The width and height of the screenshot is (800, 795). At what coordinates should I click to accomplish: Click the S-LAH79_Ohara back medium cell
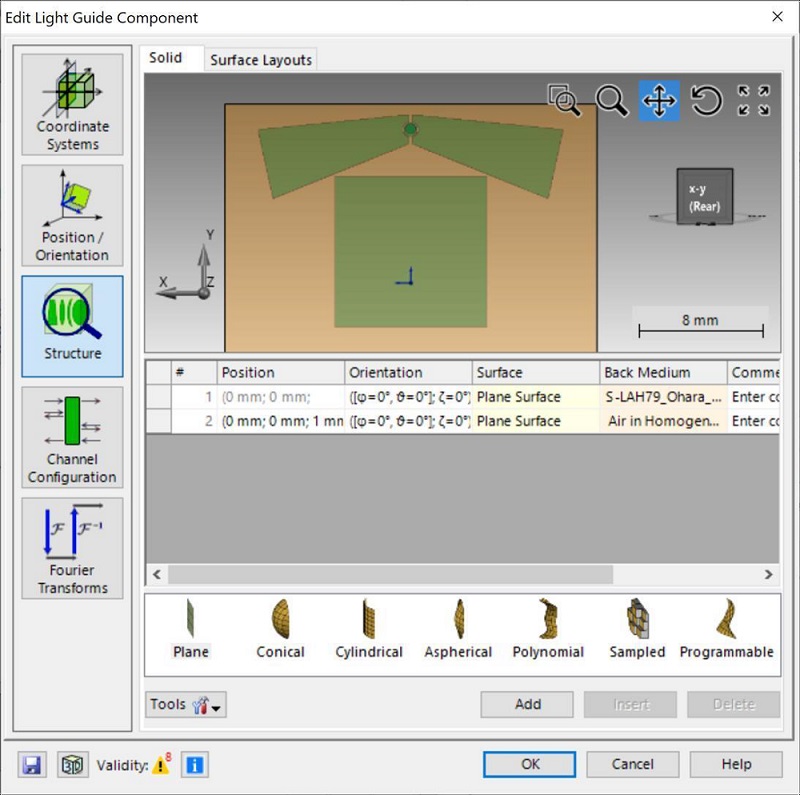(x=664, y=397)
